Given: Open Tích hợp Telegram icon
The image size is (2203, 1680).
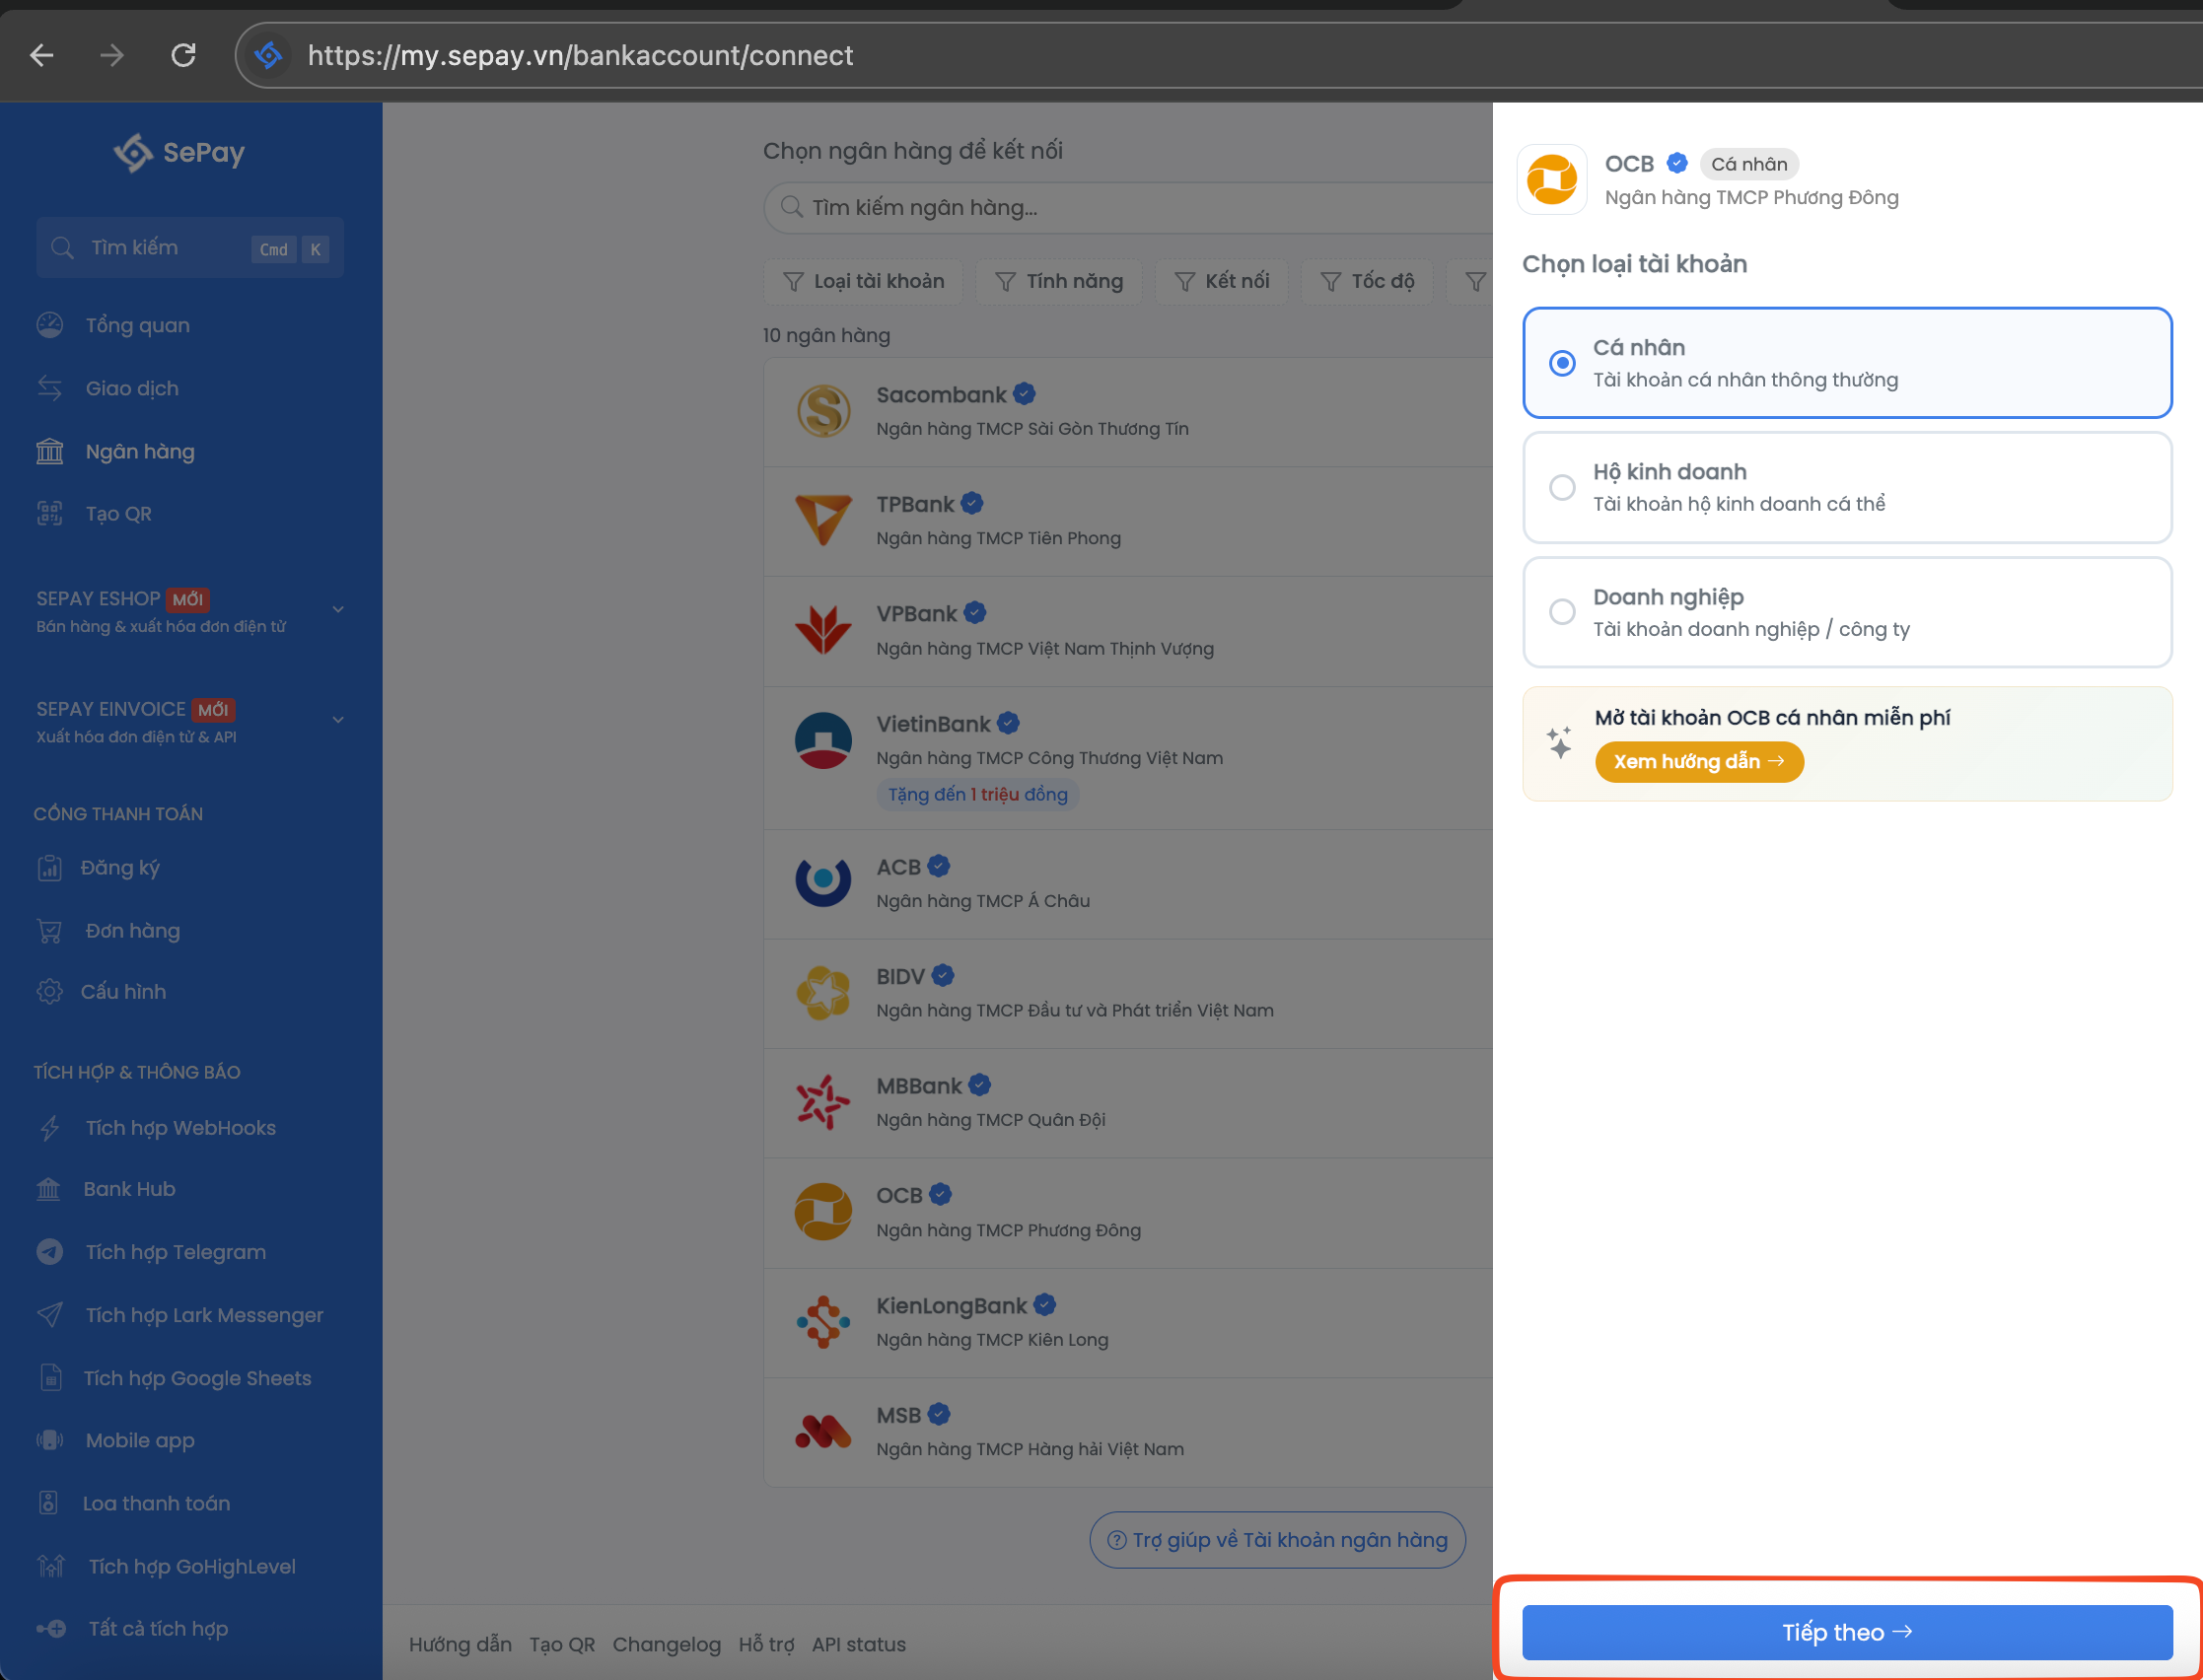Looking at the screenshot, I should pyautogui.click(x=50, y=1252).
